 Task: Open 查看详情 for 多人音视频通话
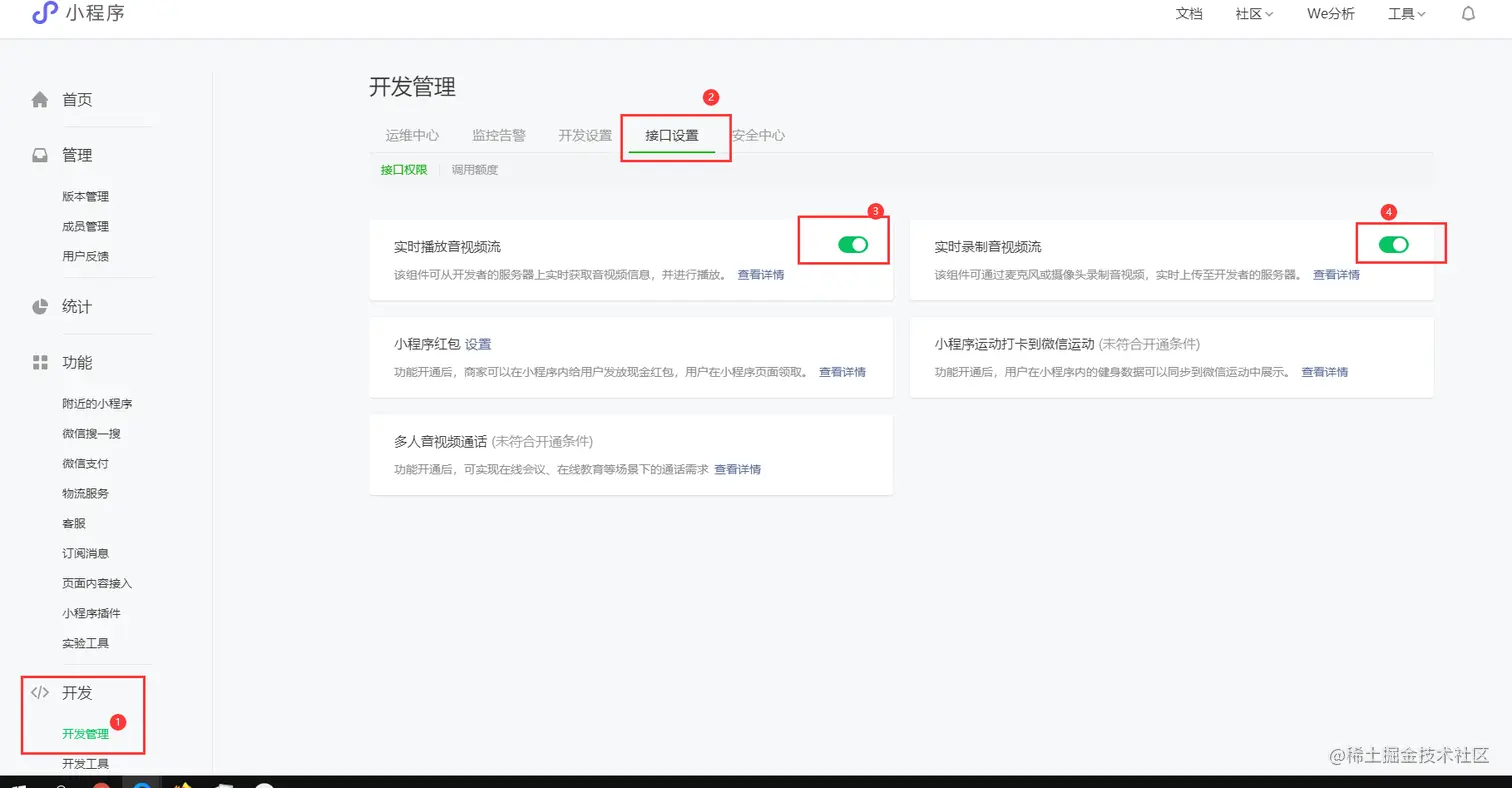(737, 469)
